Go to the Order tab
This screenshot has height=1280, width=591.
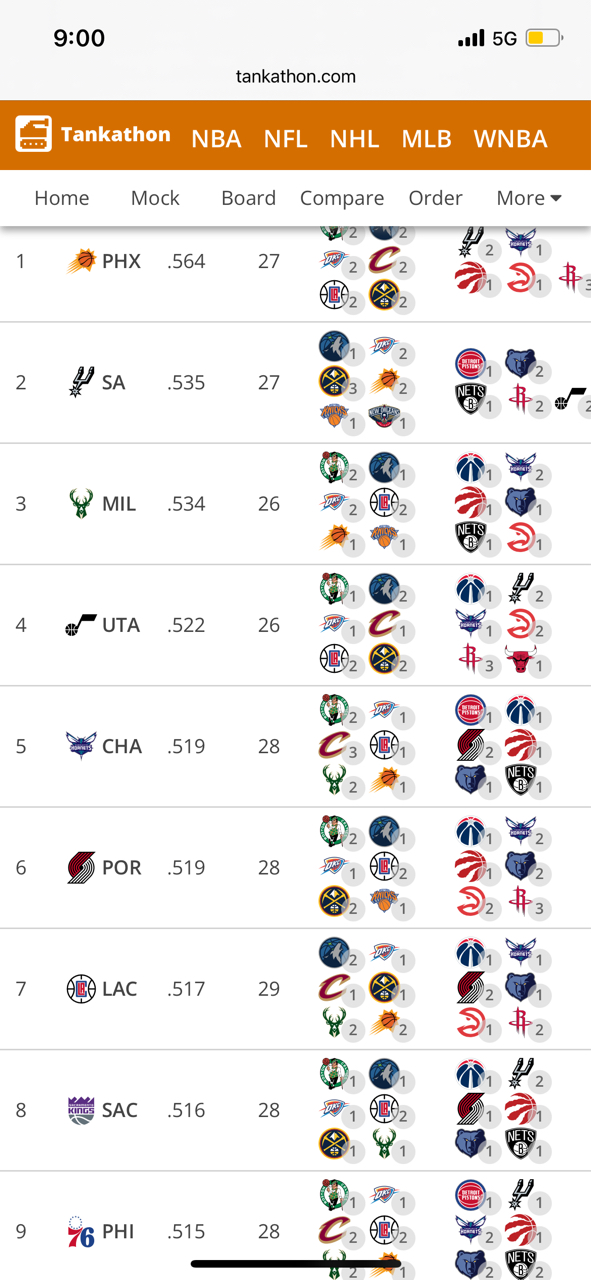point(436,198)
